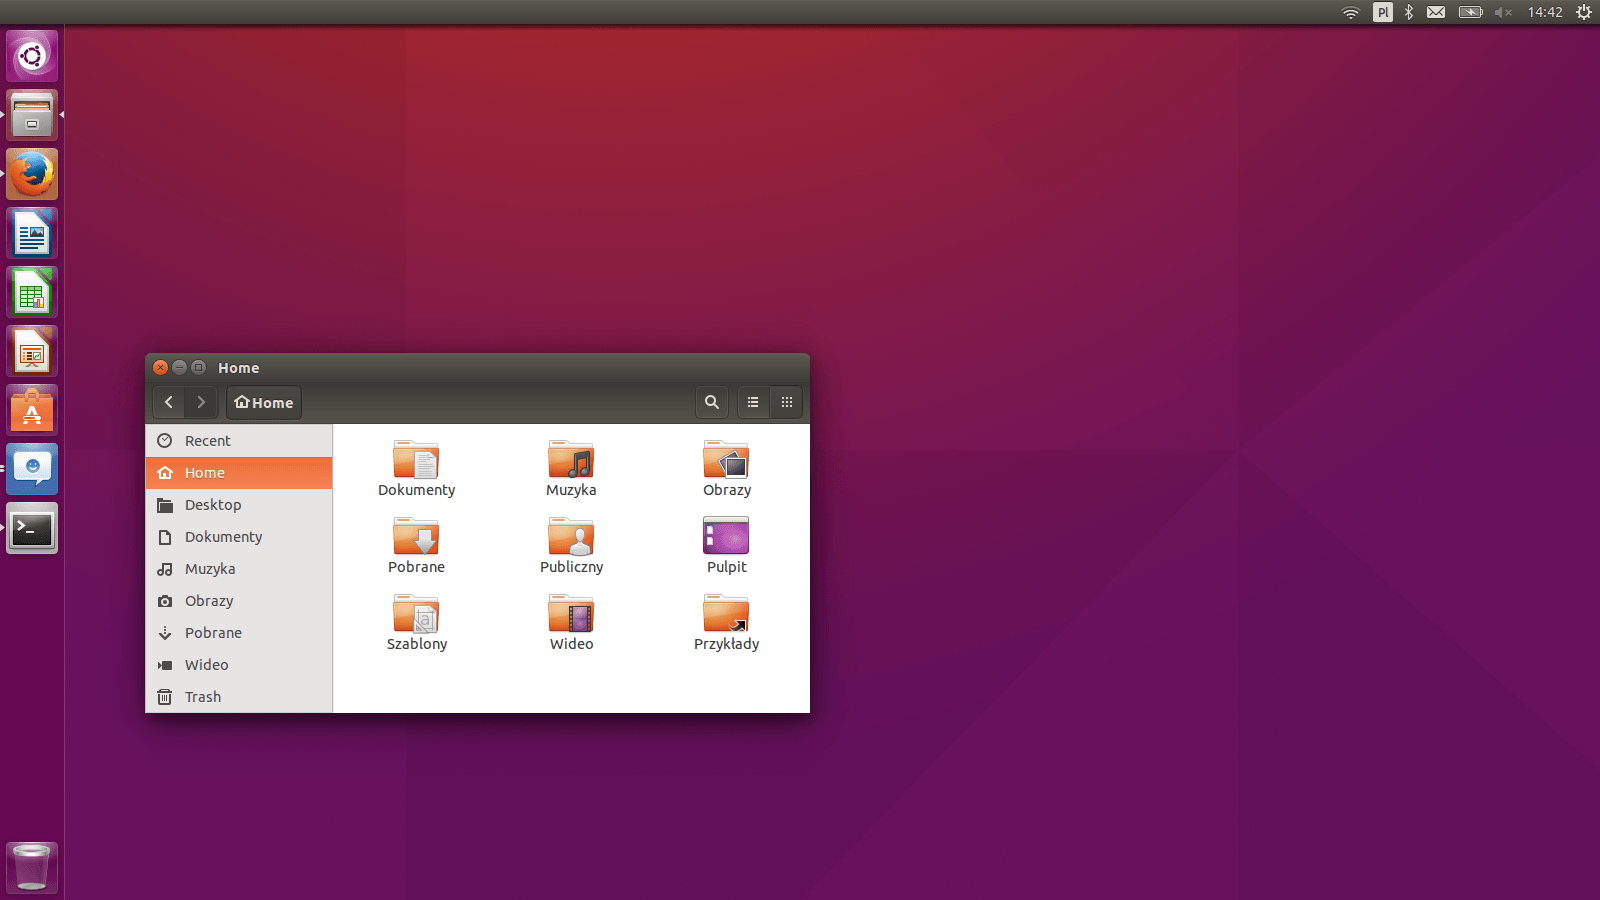Select the Szablony folder icon
Image resolution: width=1600 pixels, height=900 pixels.
pos(416,614)
